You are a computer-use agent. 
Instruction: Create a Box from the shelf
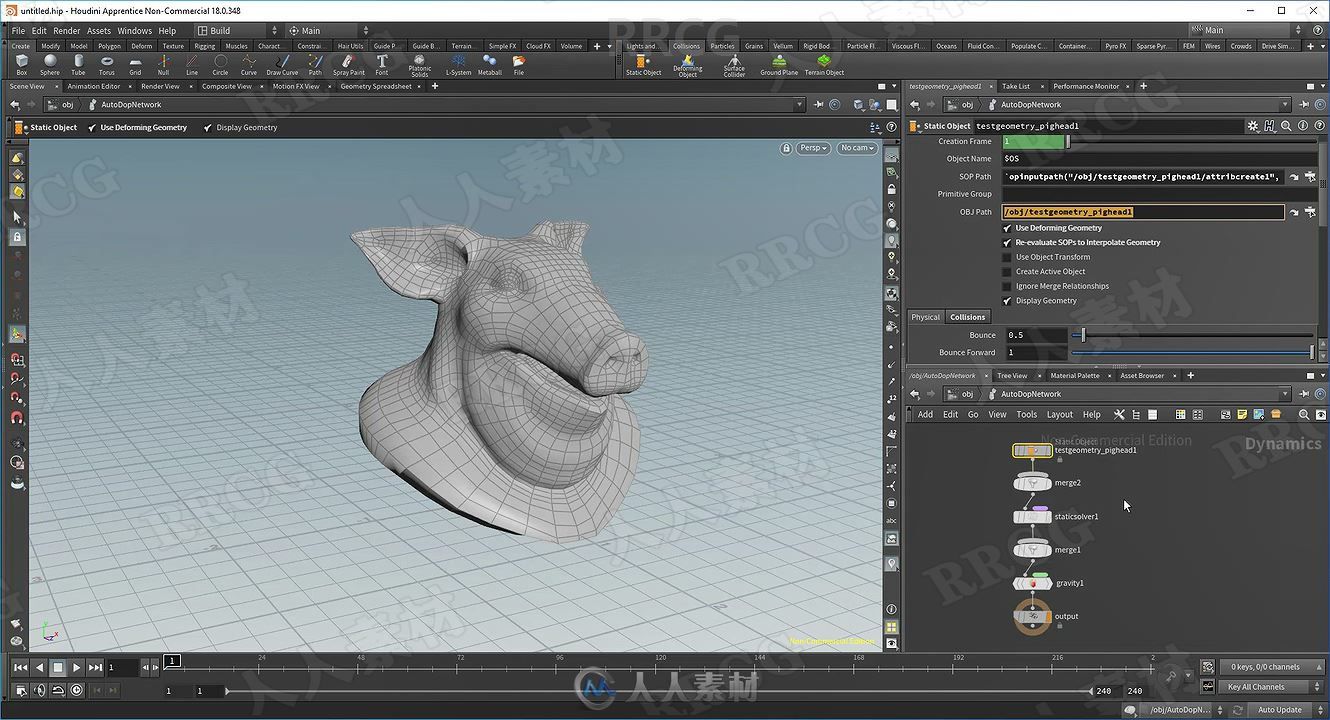click(21, 65)
